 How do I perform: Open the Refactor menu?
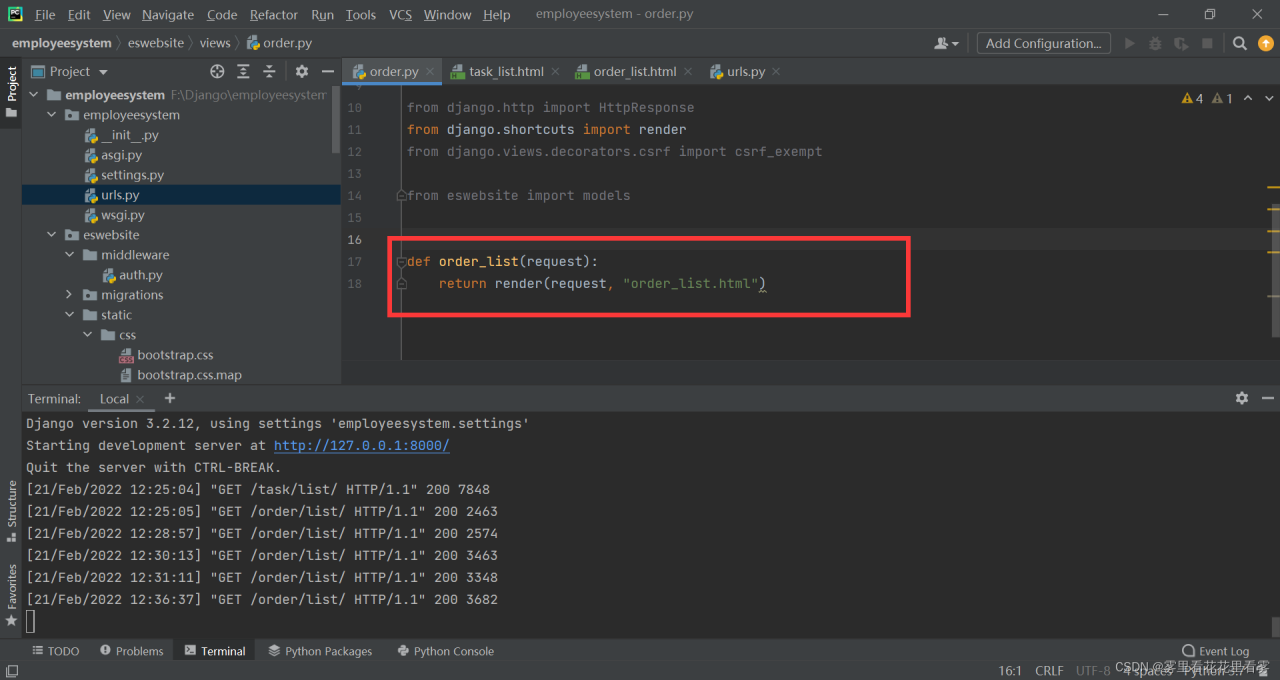coord(274,15)
